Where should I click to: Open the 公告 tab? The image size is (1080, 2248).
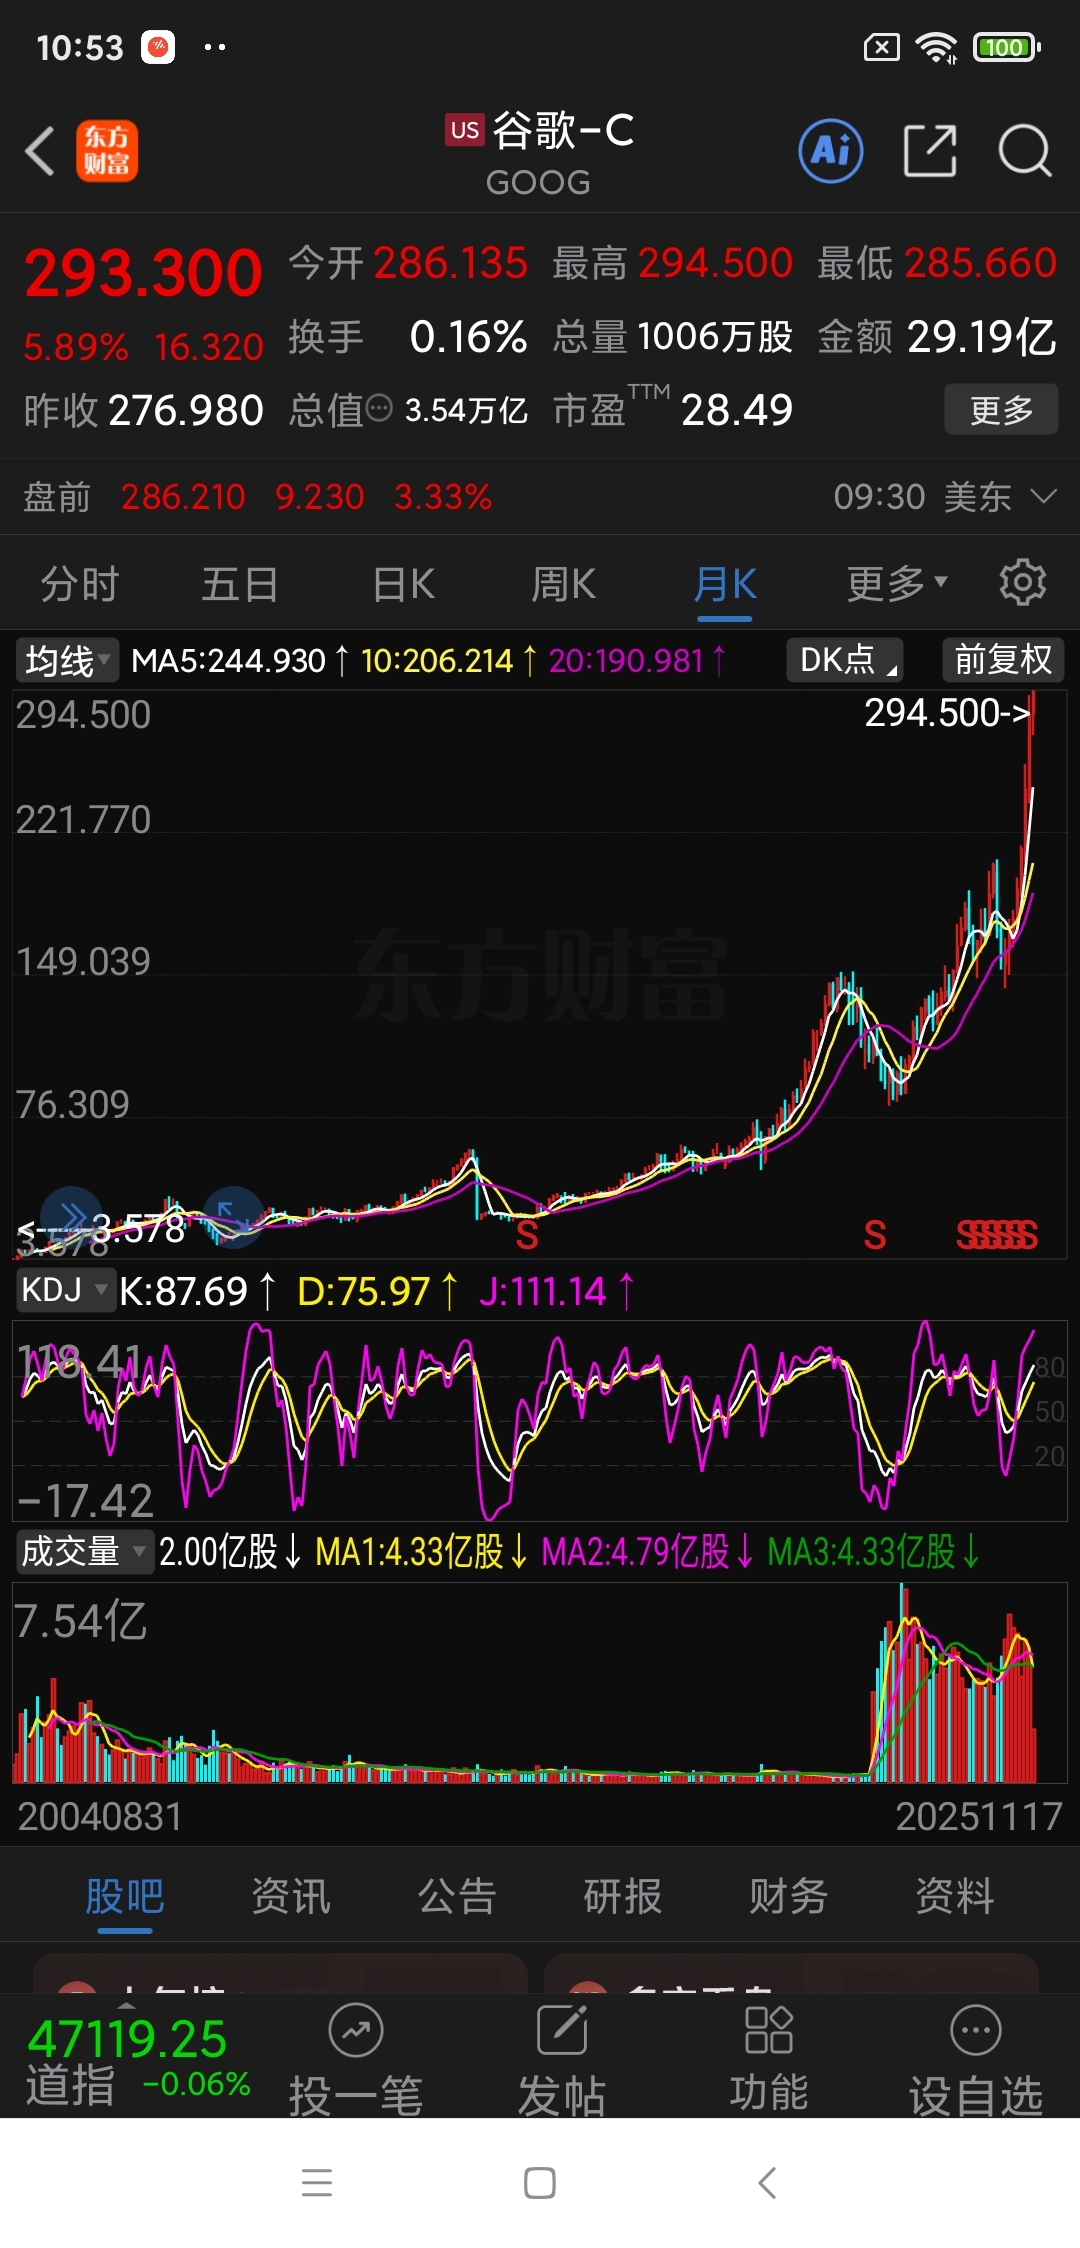[x=457, y=1896]
